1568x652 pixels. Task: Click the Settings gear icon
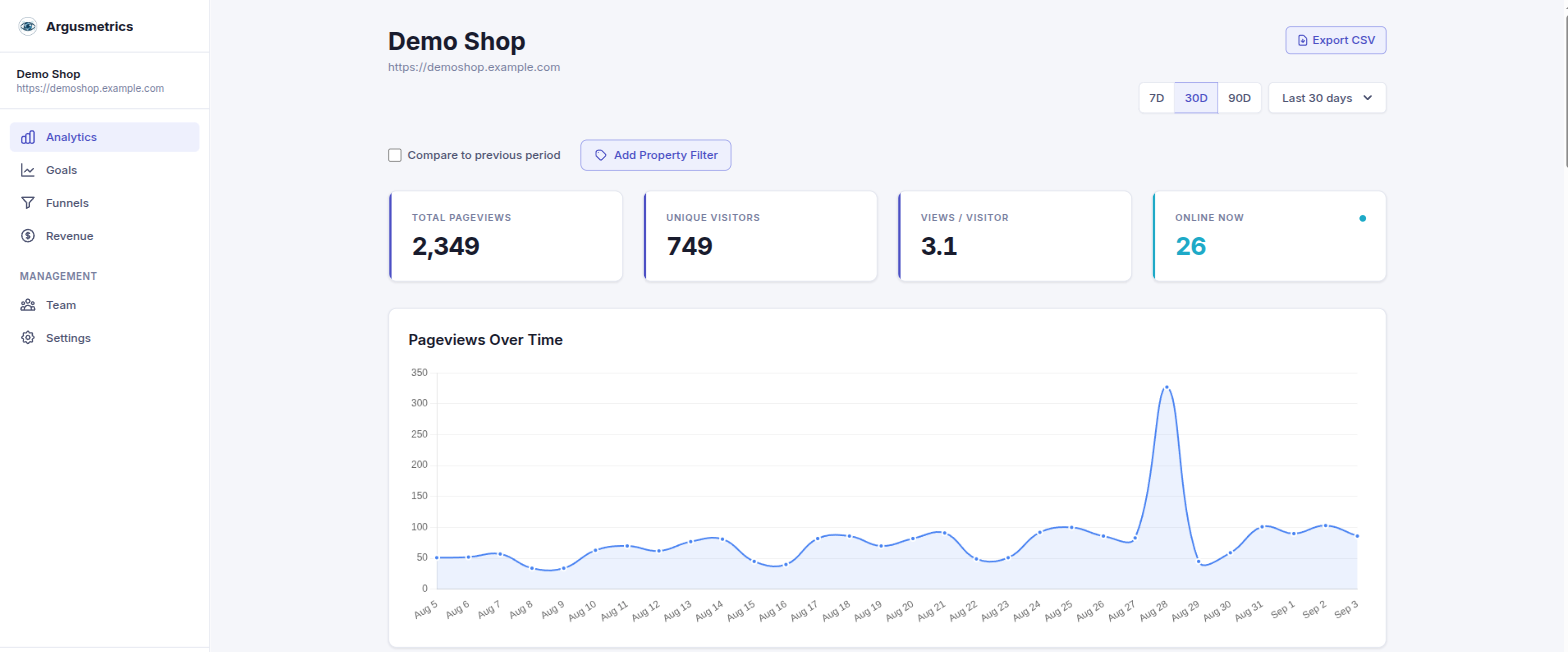(x=28, y=338)
